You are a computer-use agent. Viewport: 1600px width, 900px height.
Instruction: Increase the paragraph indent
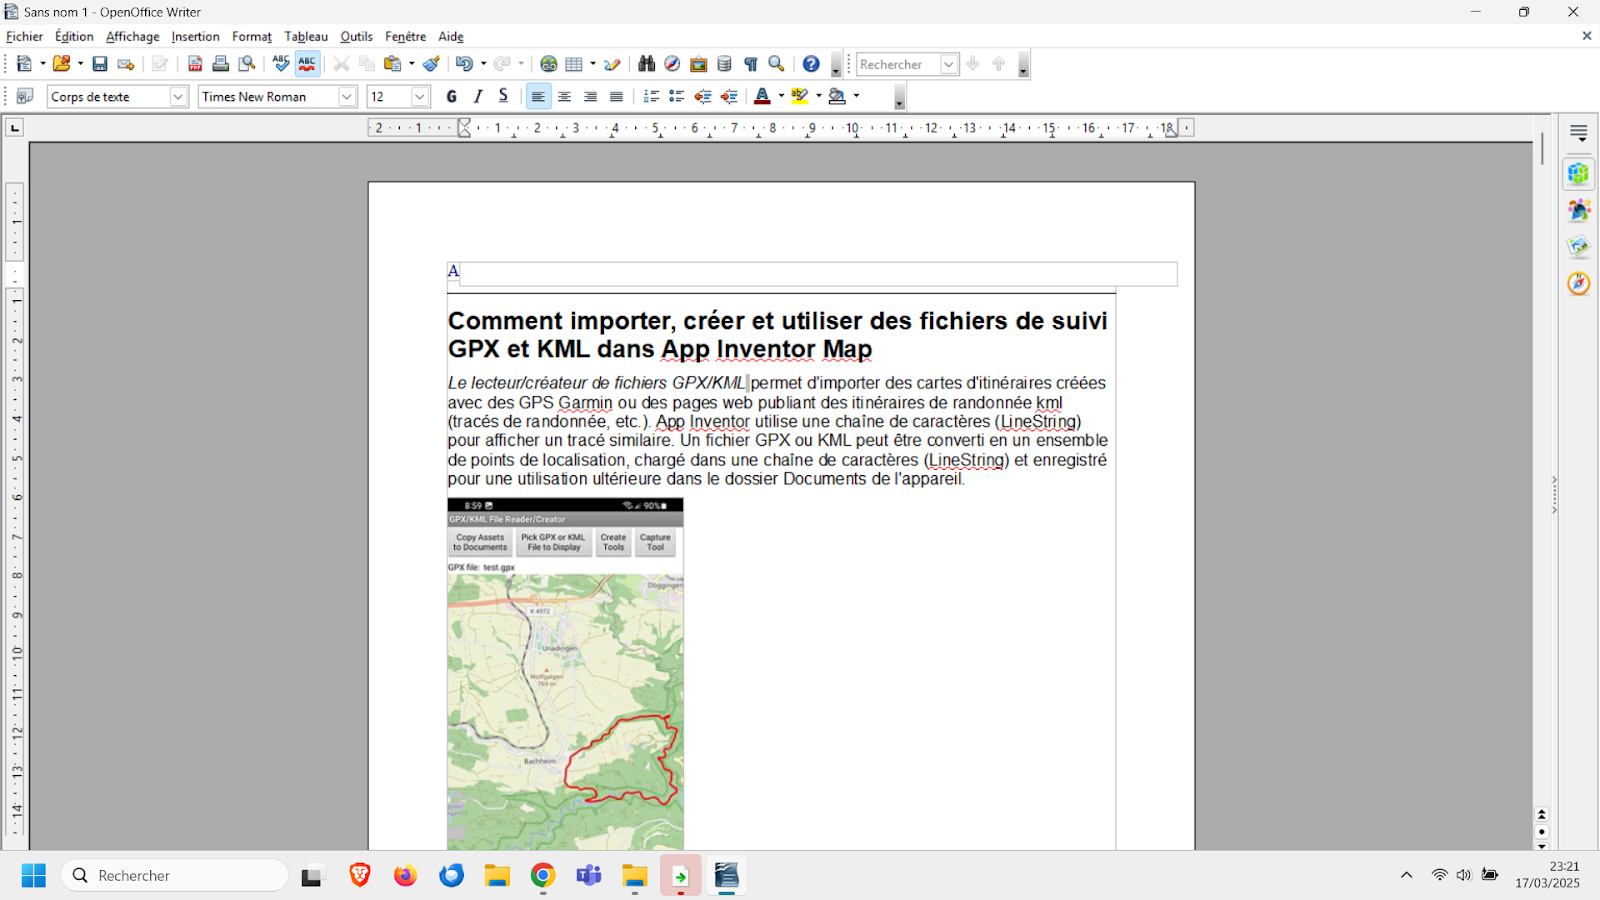click(x=729, y=96)
